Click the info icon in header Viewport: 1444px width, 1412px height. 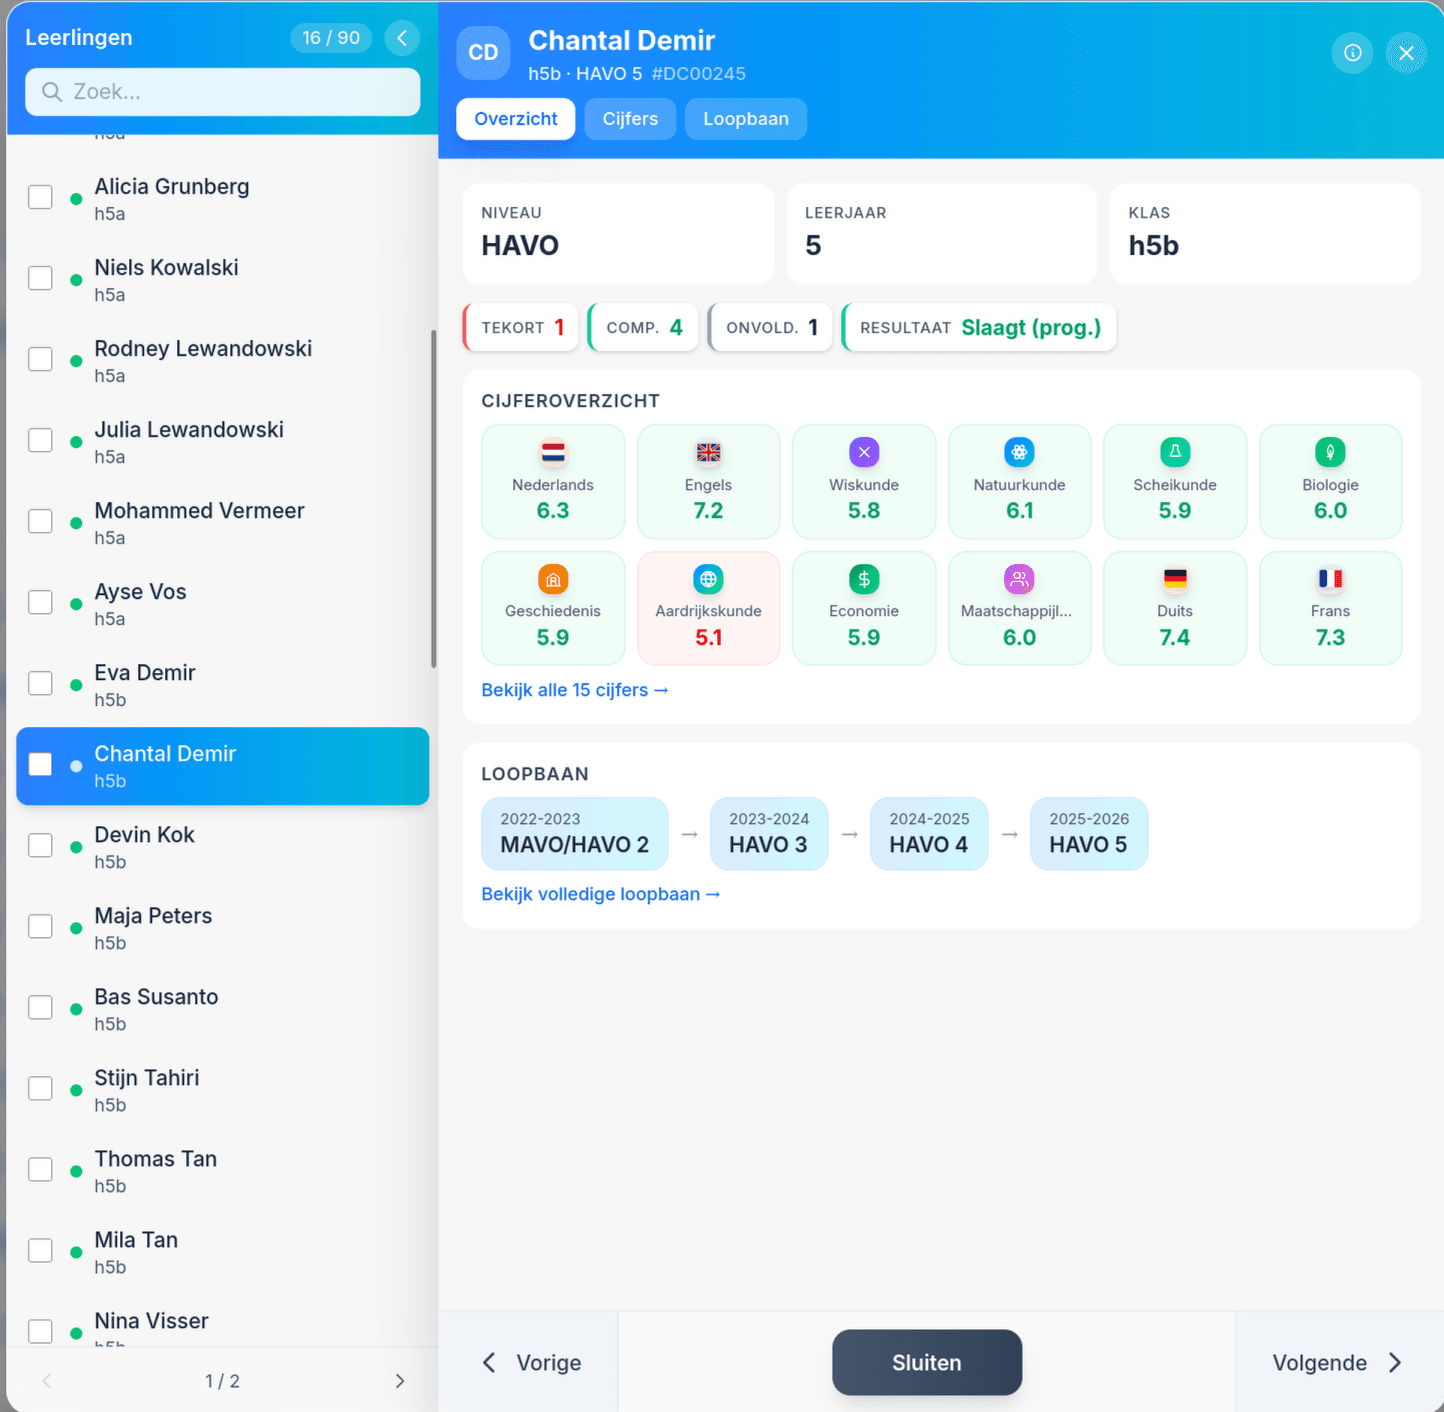coord(1352,53)
